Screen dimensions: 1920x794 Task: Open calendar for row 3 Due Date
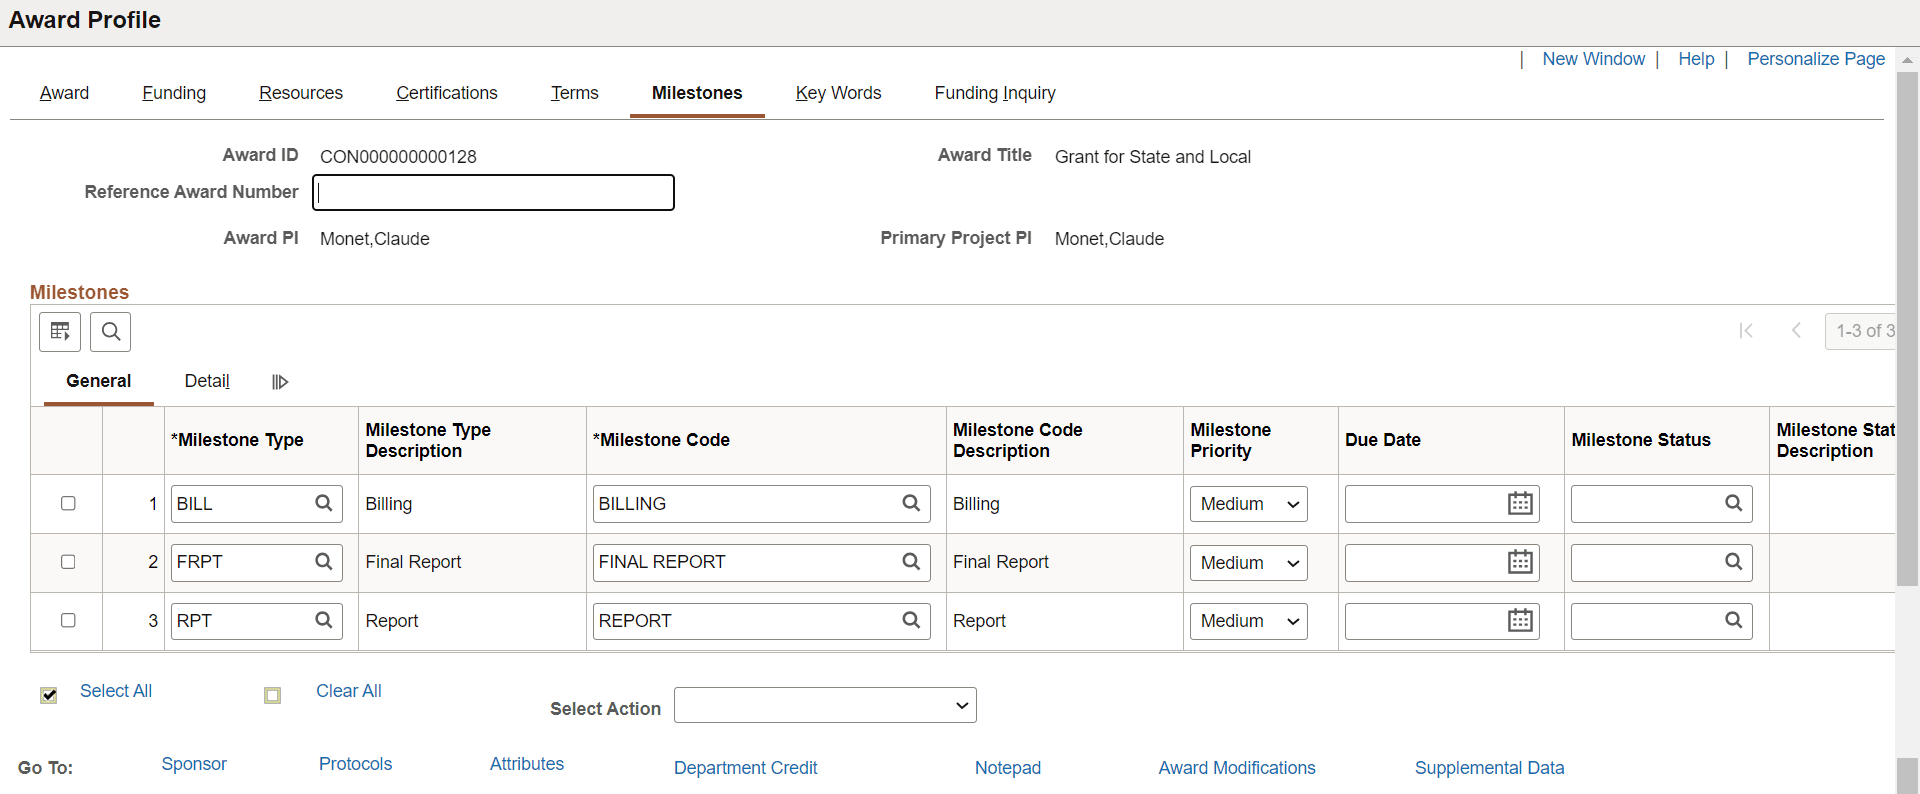point(1520,620)
